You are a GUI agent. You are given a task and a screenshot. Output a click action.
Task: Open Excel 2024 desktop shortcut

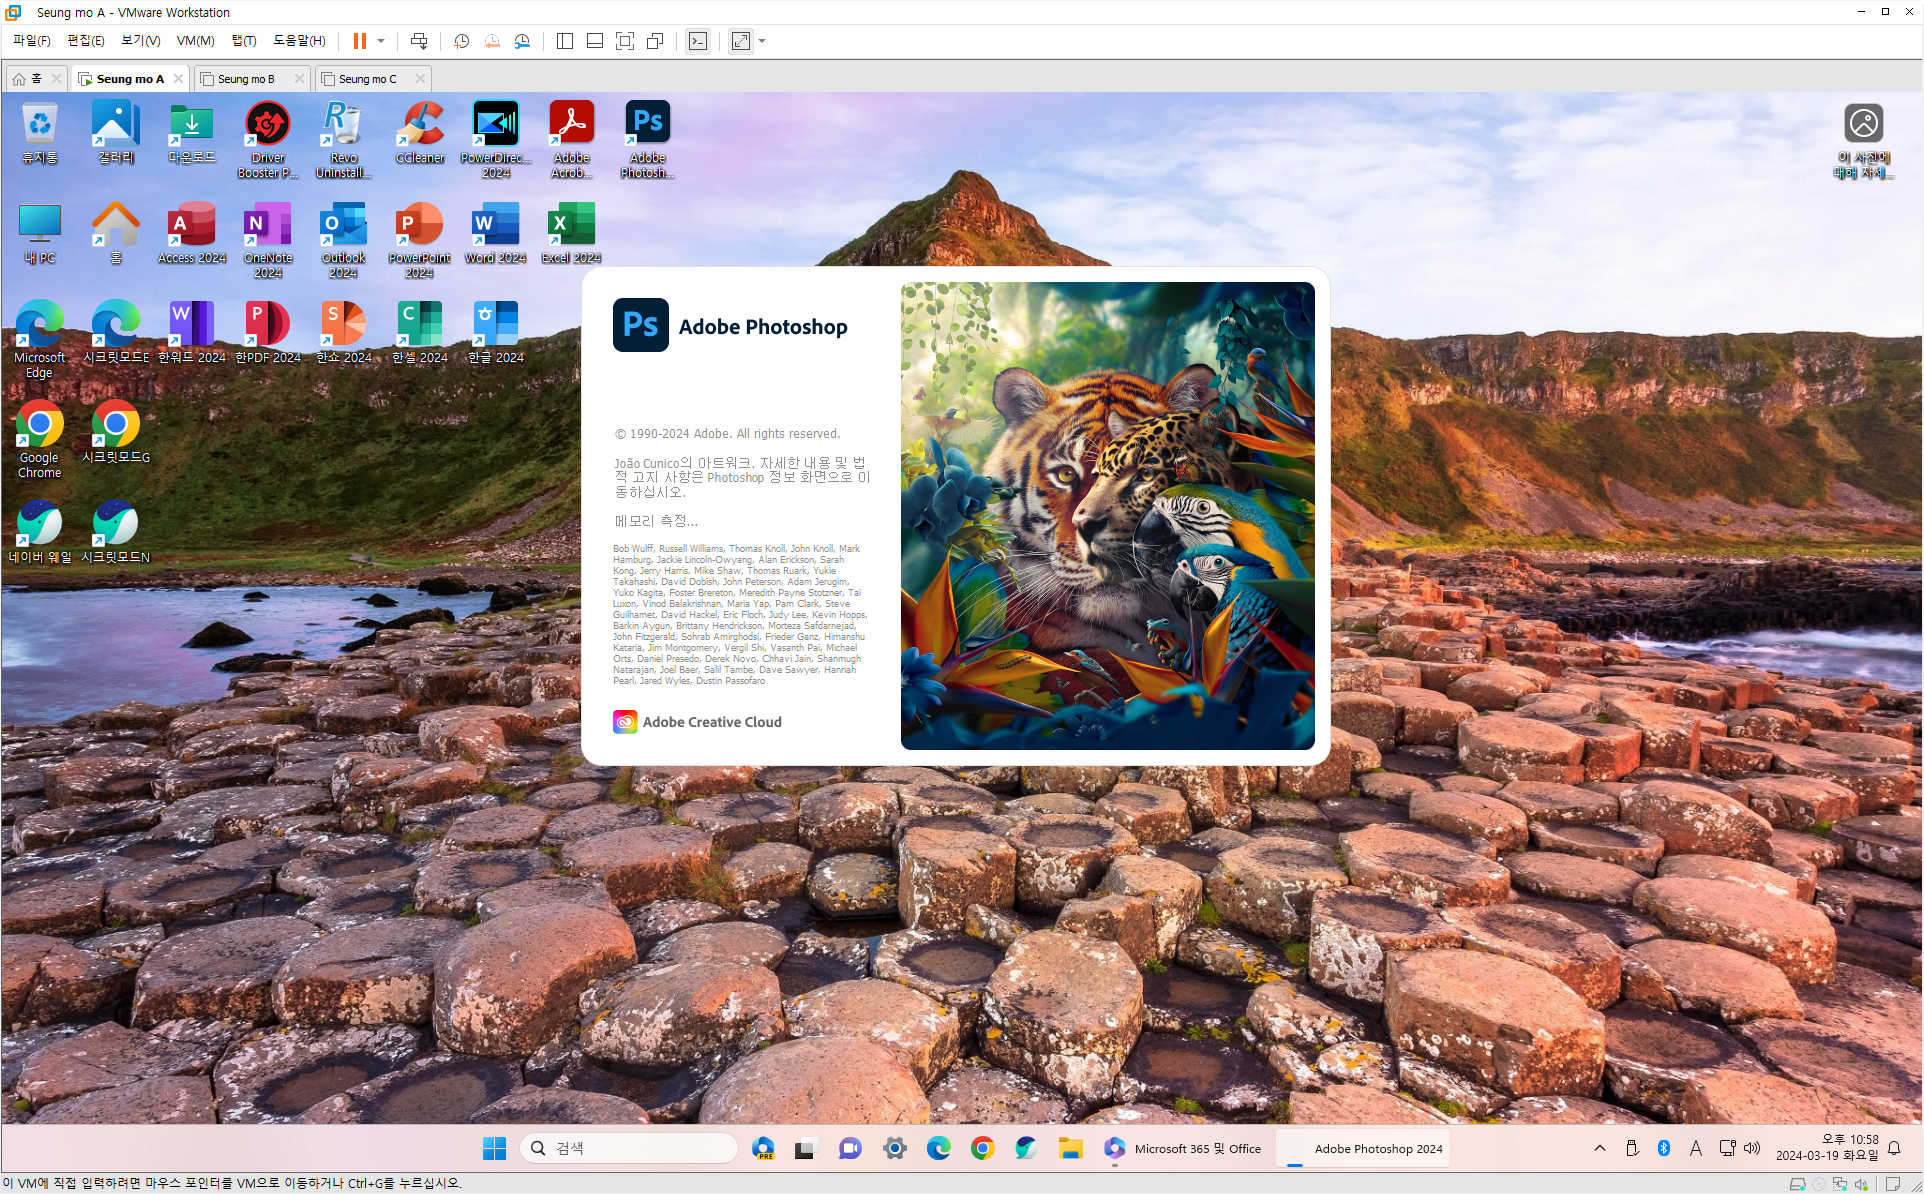point(571,233)
